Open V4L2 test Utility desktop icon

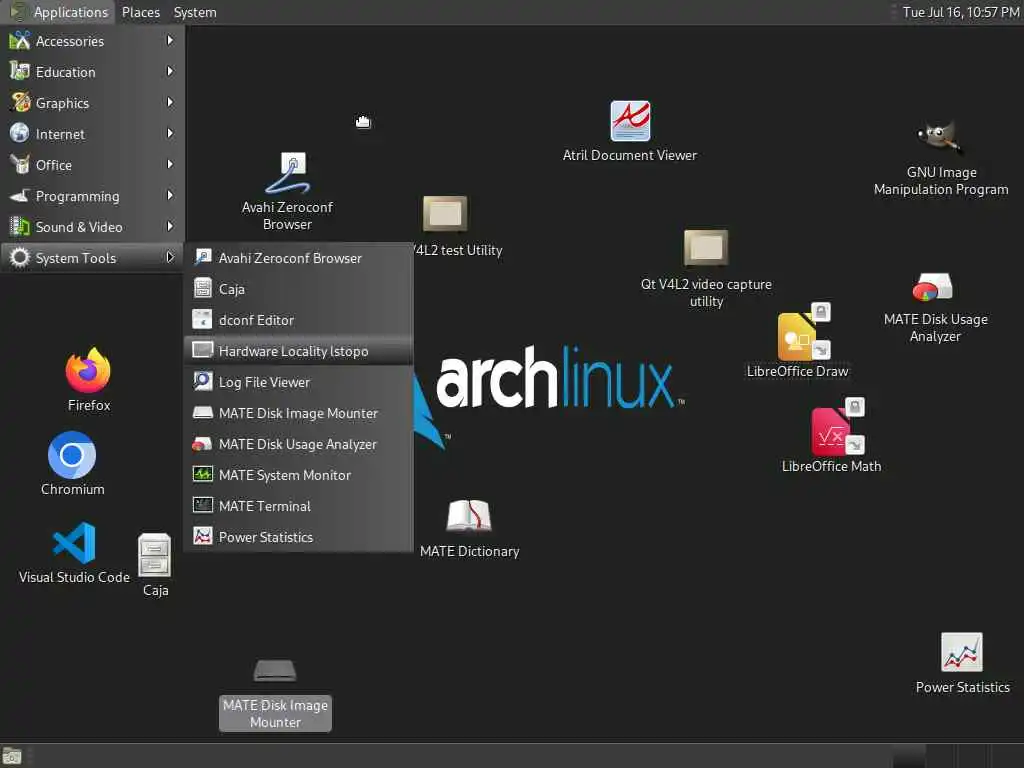pos(445,214)
